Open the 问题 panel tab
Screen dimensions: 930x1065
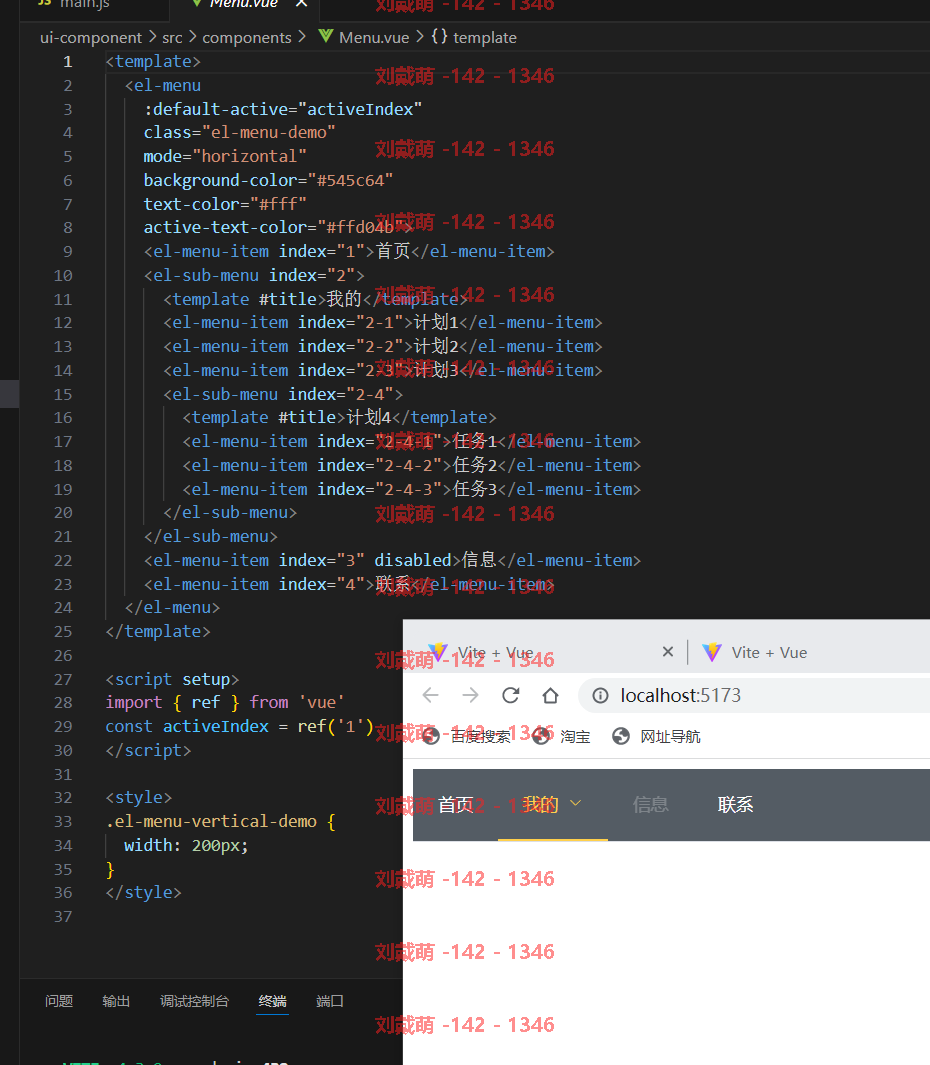[x=59, y=1001]
